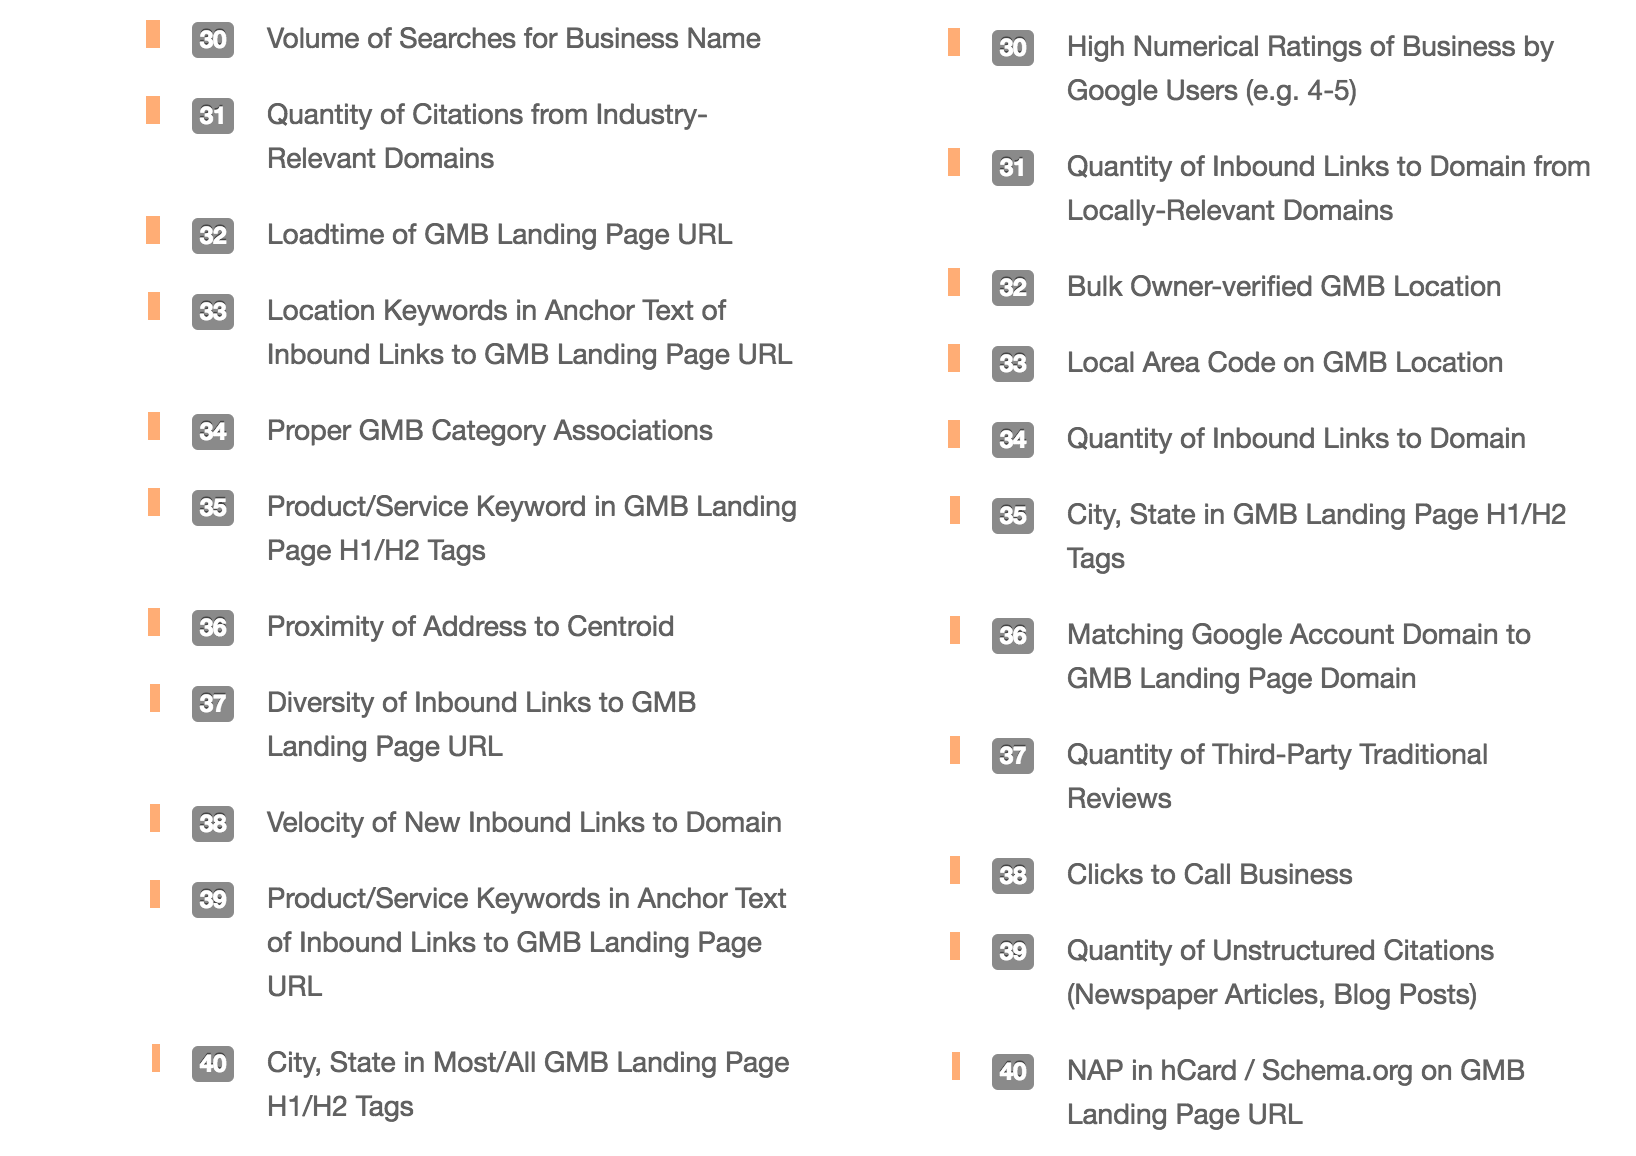Select 'Velocity of New Inbound Links to Domain'

[x=524, y=823]
